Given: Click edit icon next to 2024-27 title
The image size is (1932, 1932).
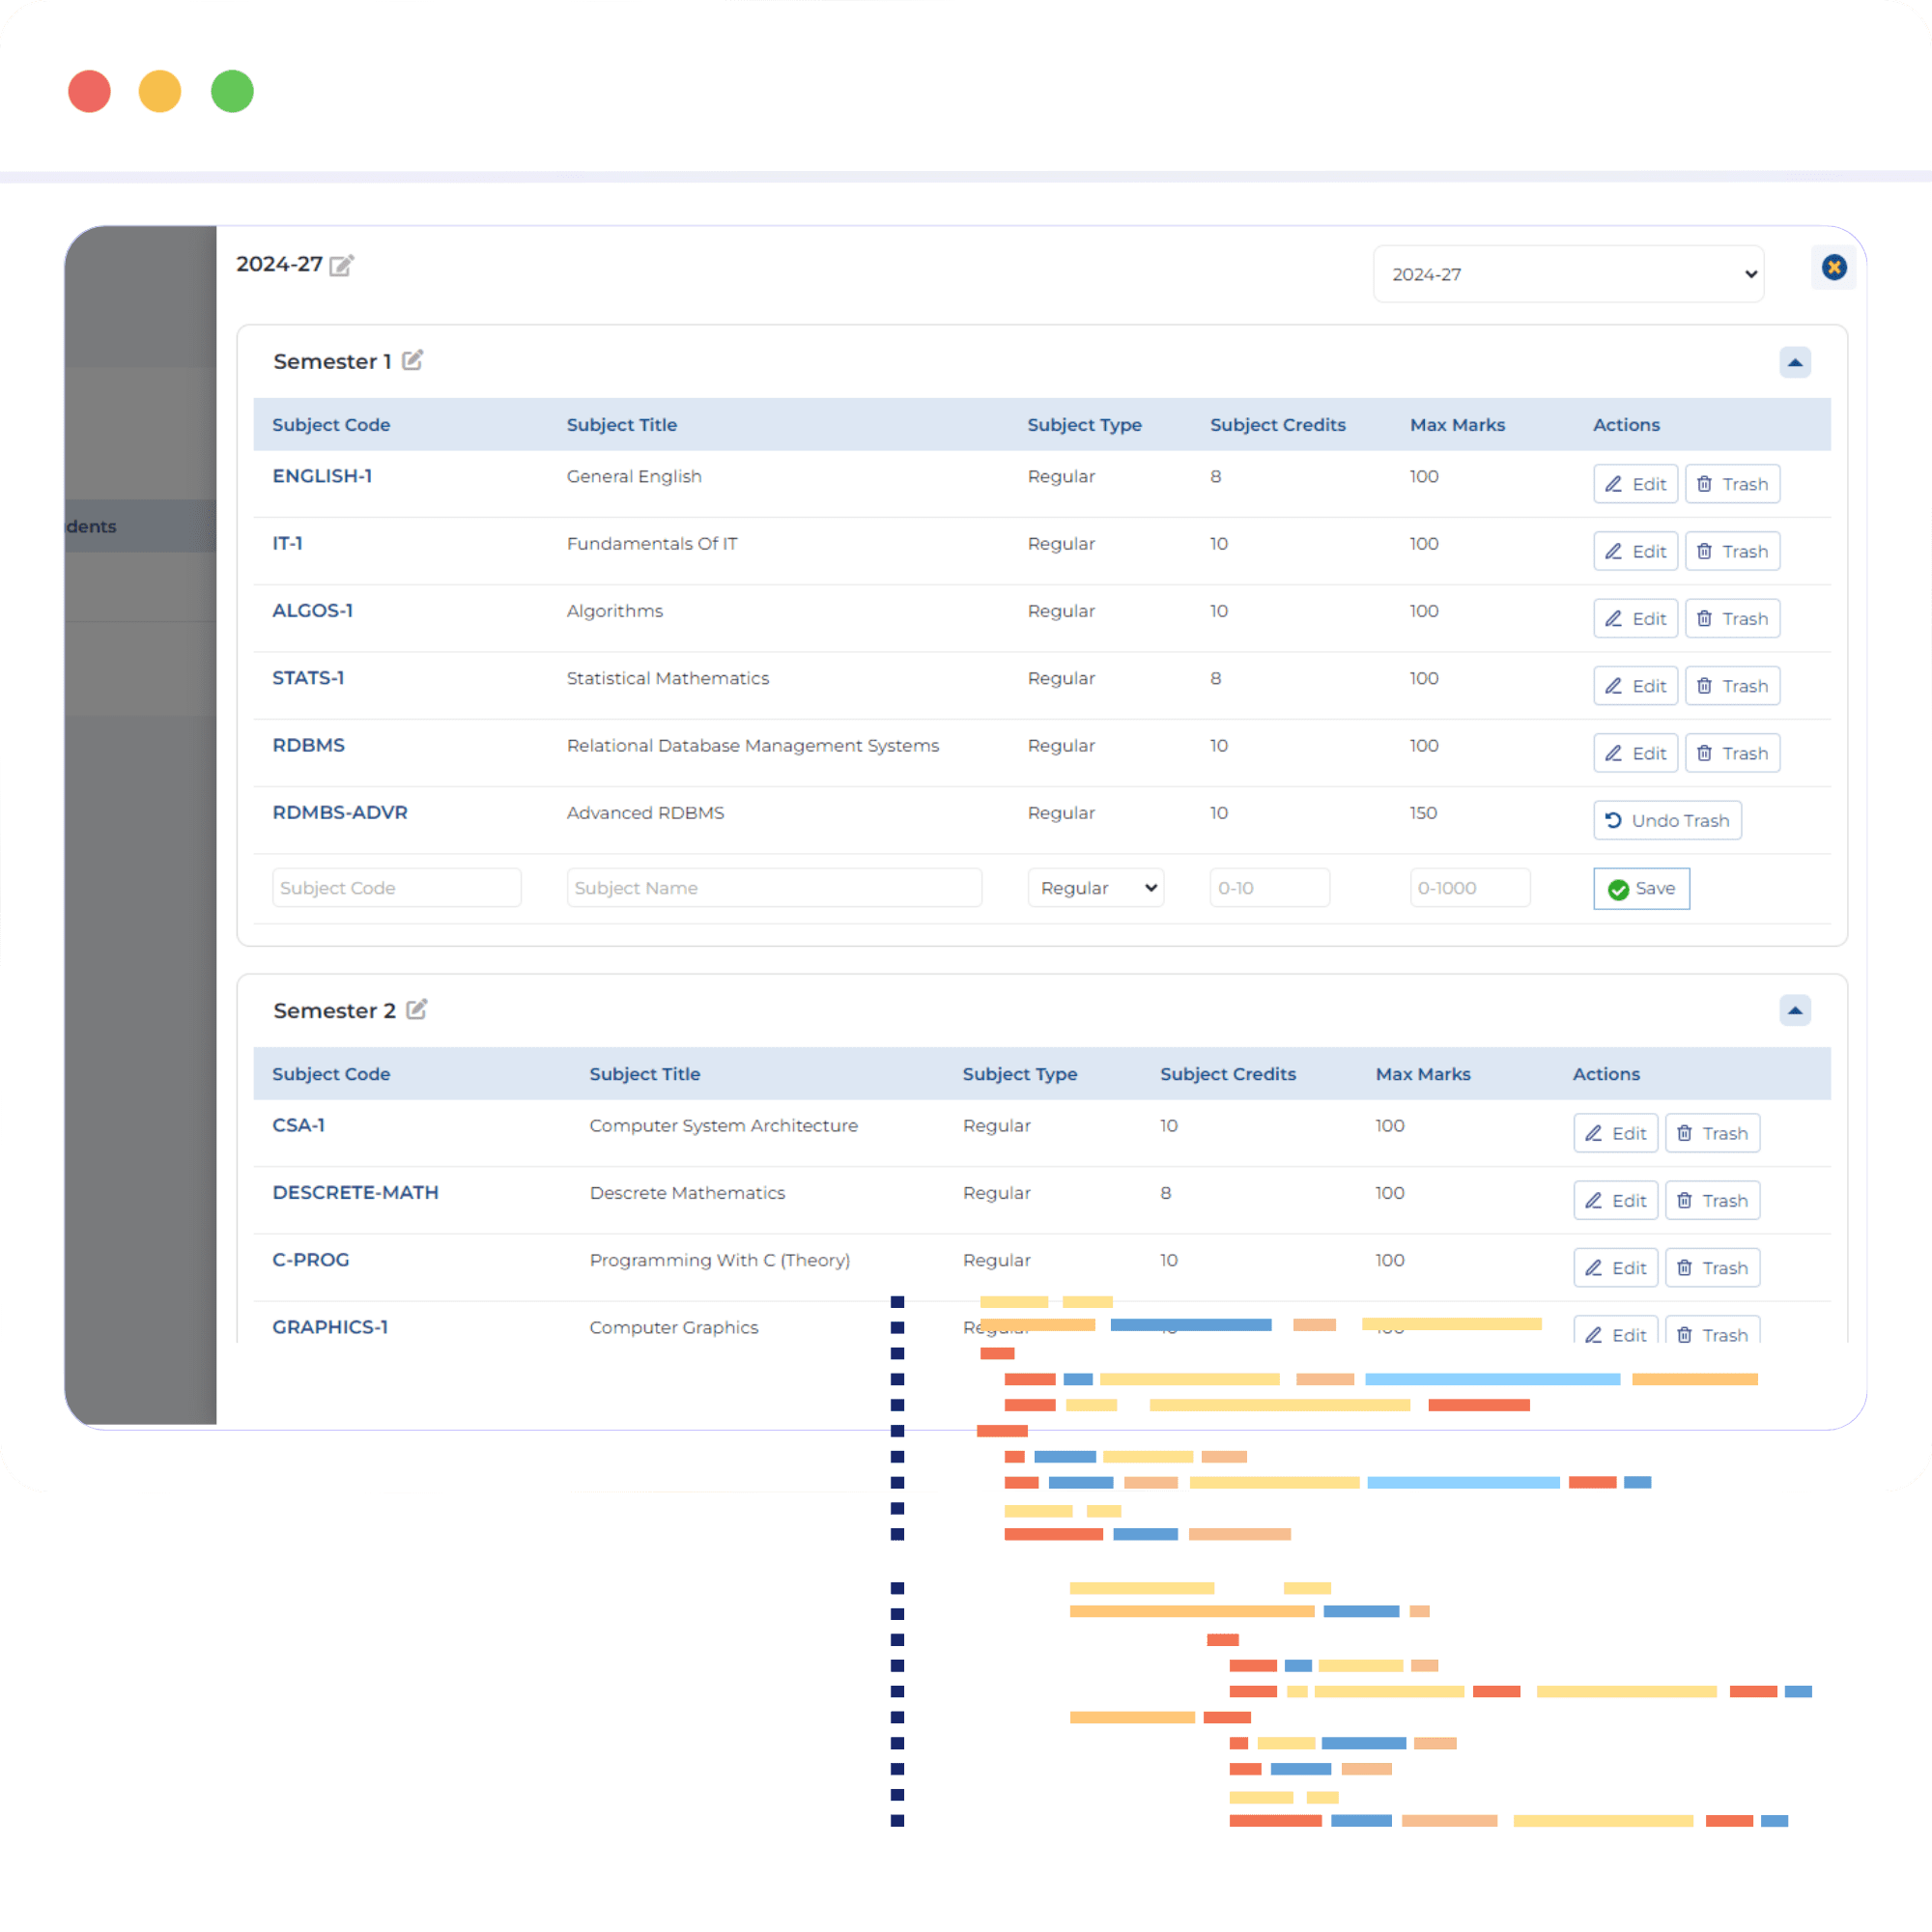Looking at the screenshot, I should (341, 265).
